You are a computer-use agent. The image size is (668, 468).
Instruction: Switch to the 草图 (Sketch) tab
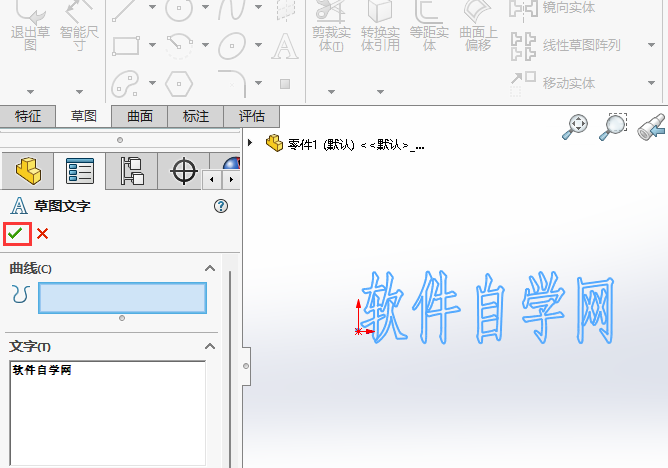(x=84, y=116)
